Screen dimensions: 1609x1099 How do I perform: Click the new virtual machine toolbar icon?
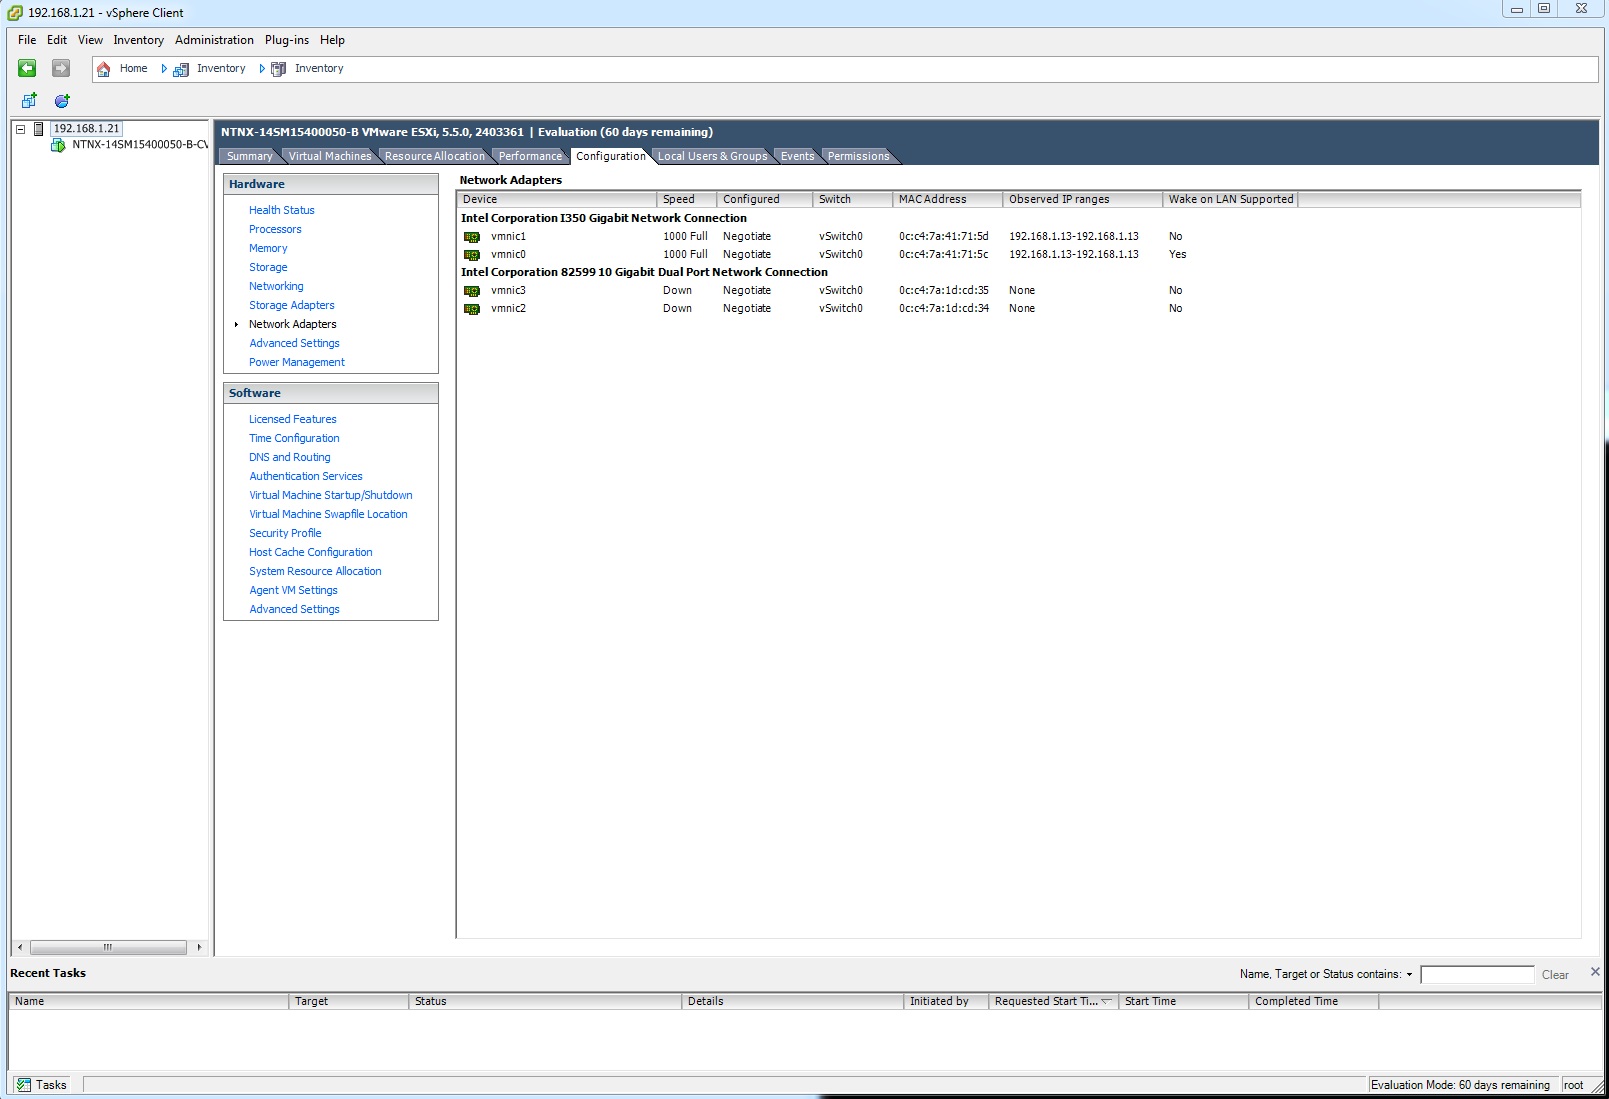tap(29, 101)
